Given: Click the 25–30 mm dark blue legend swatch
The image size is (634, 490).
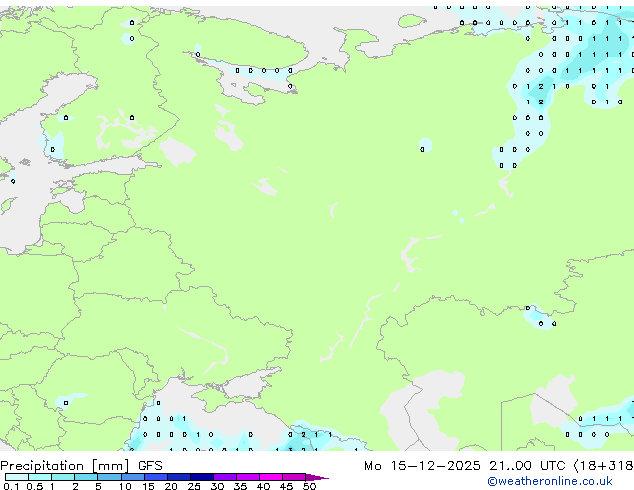Looking at the screenshot, I should tap(202, 477).
